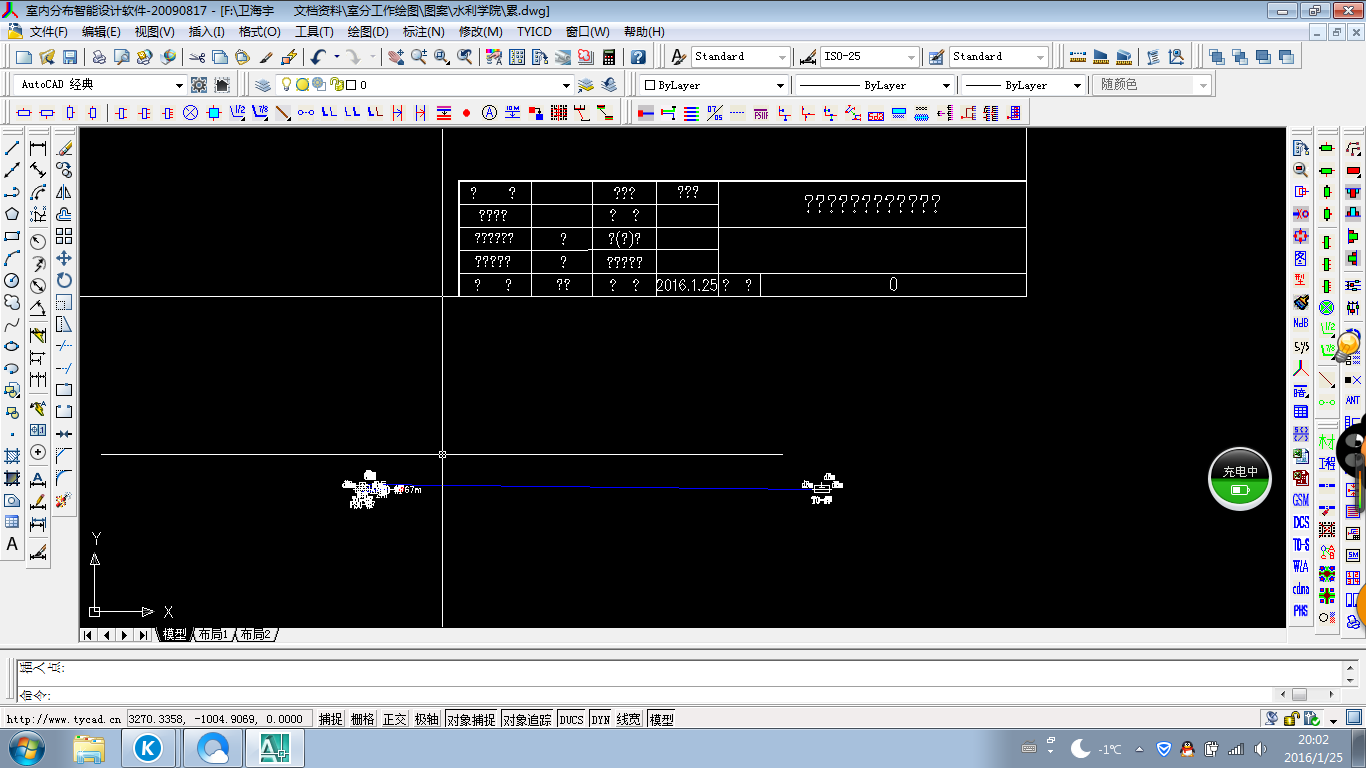Click the circled A symbol in TYICD toolbar
The image size is (1366, 768).
(489, 113)
